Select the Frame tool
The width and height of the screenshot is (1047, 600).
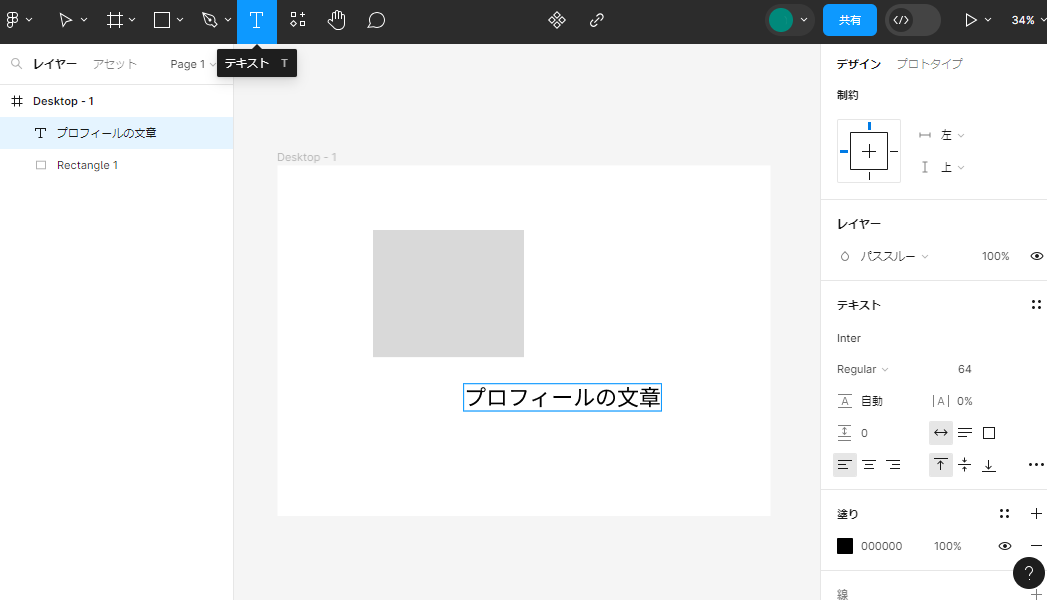coord(116,20)
